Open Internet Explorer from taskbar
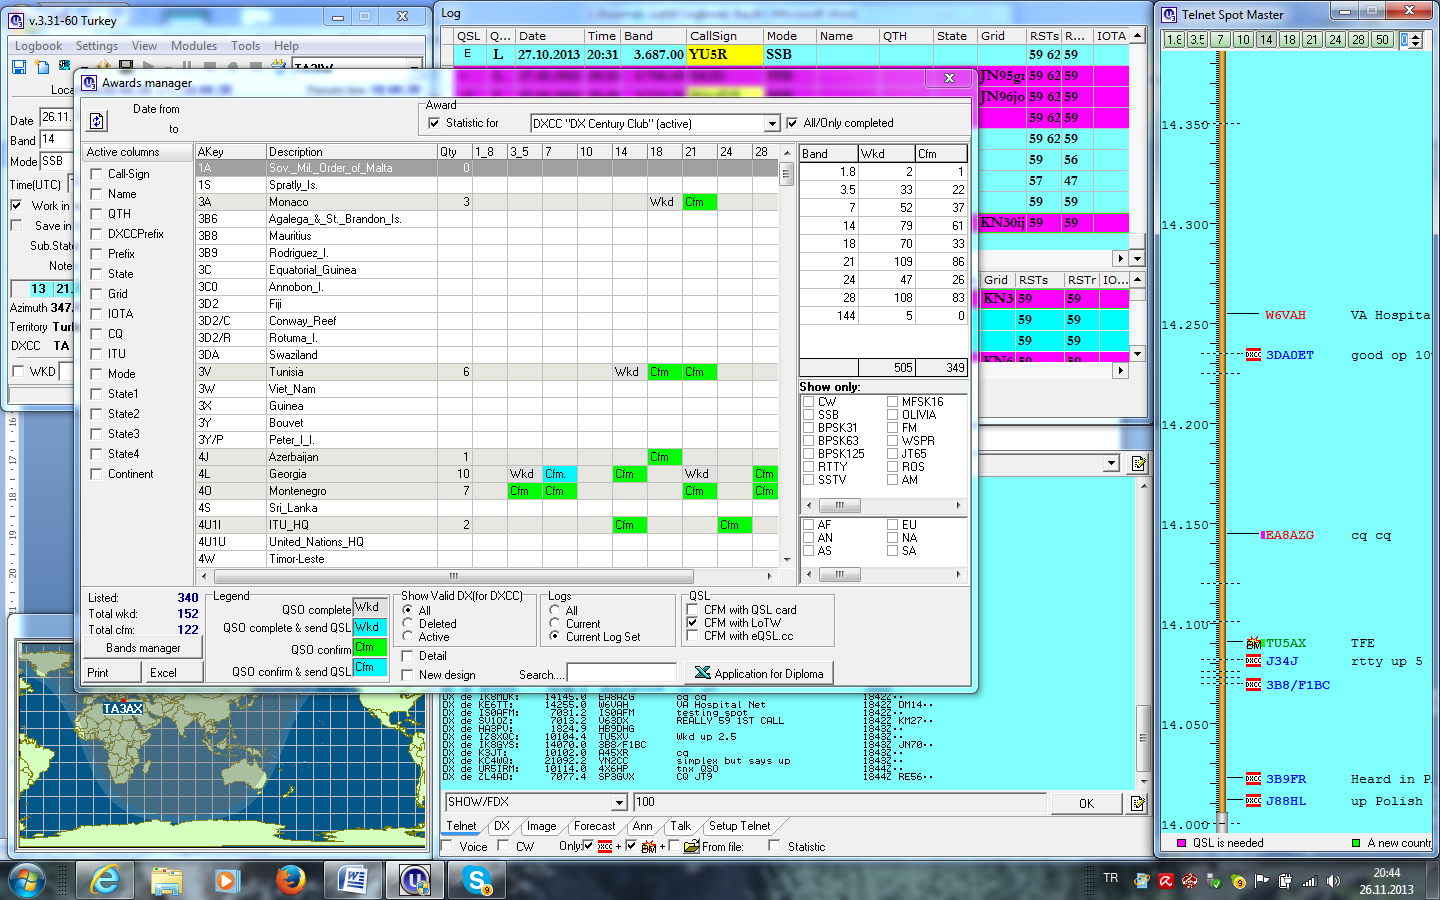The width and height of the screenshot is (1440, 900). click(x=105, y=880)
